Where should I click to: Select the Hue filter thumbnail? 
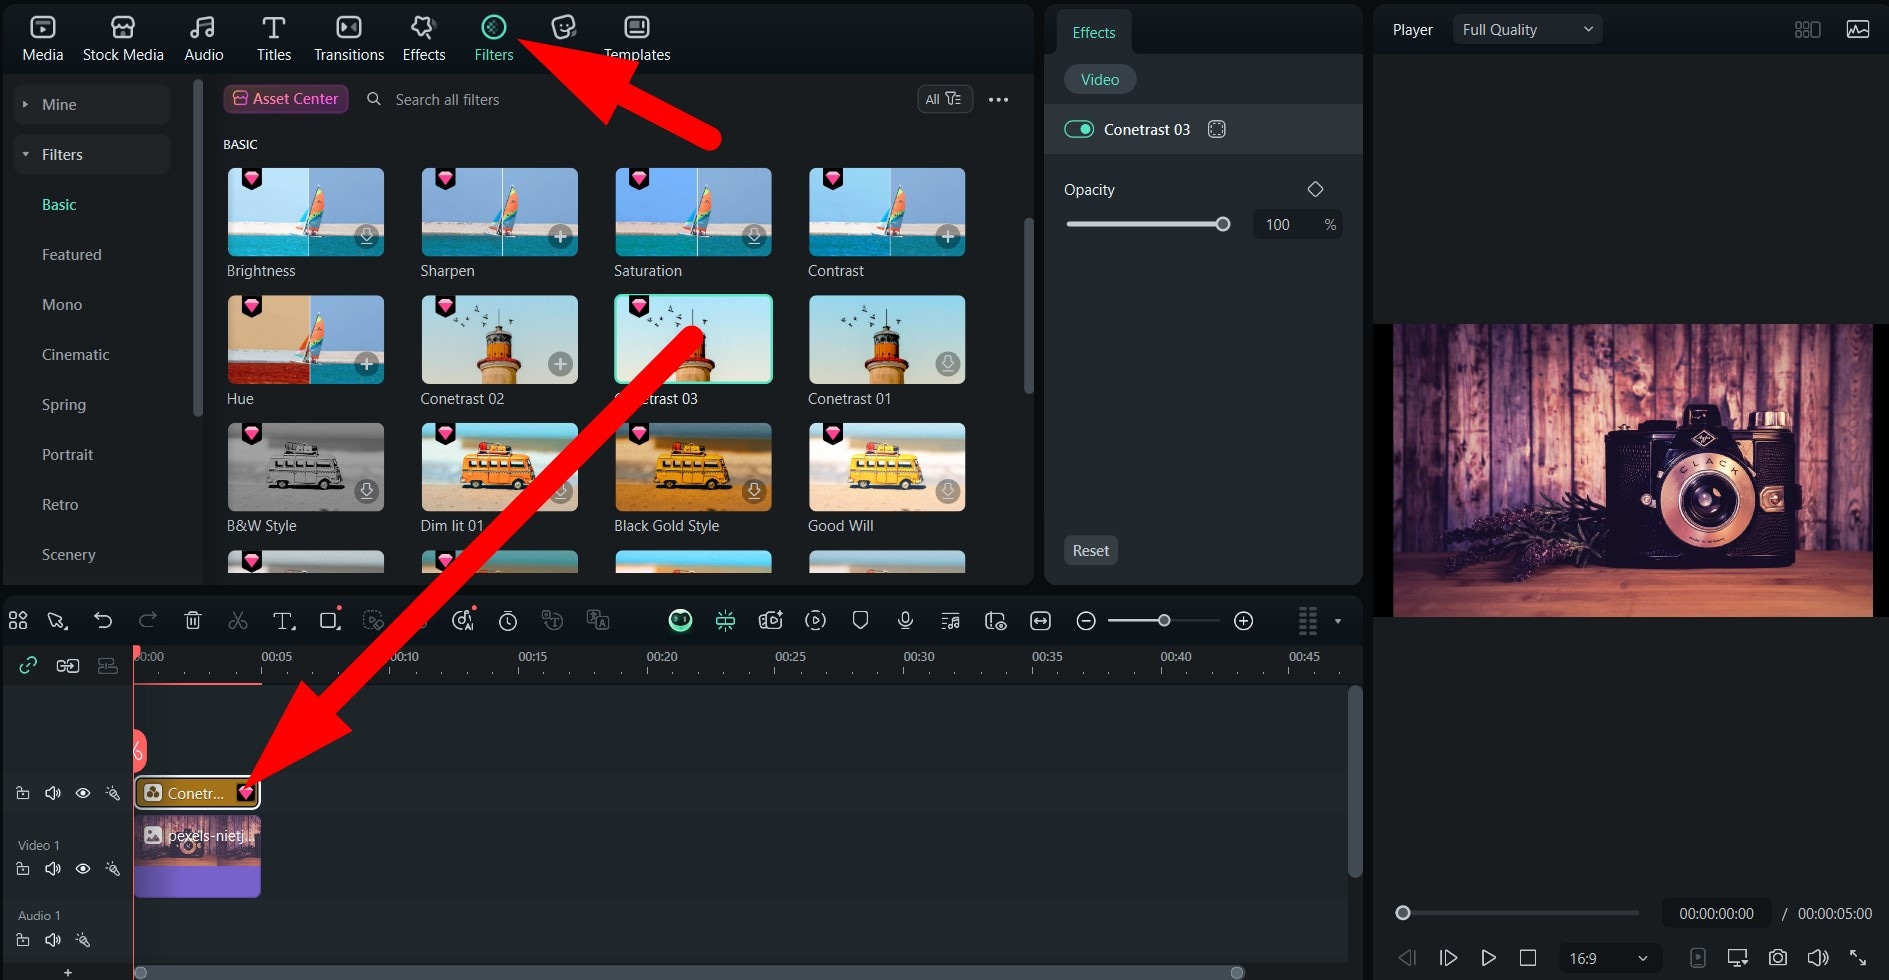[x=306, y=340]
